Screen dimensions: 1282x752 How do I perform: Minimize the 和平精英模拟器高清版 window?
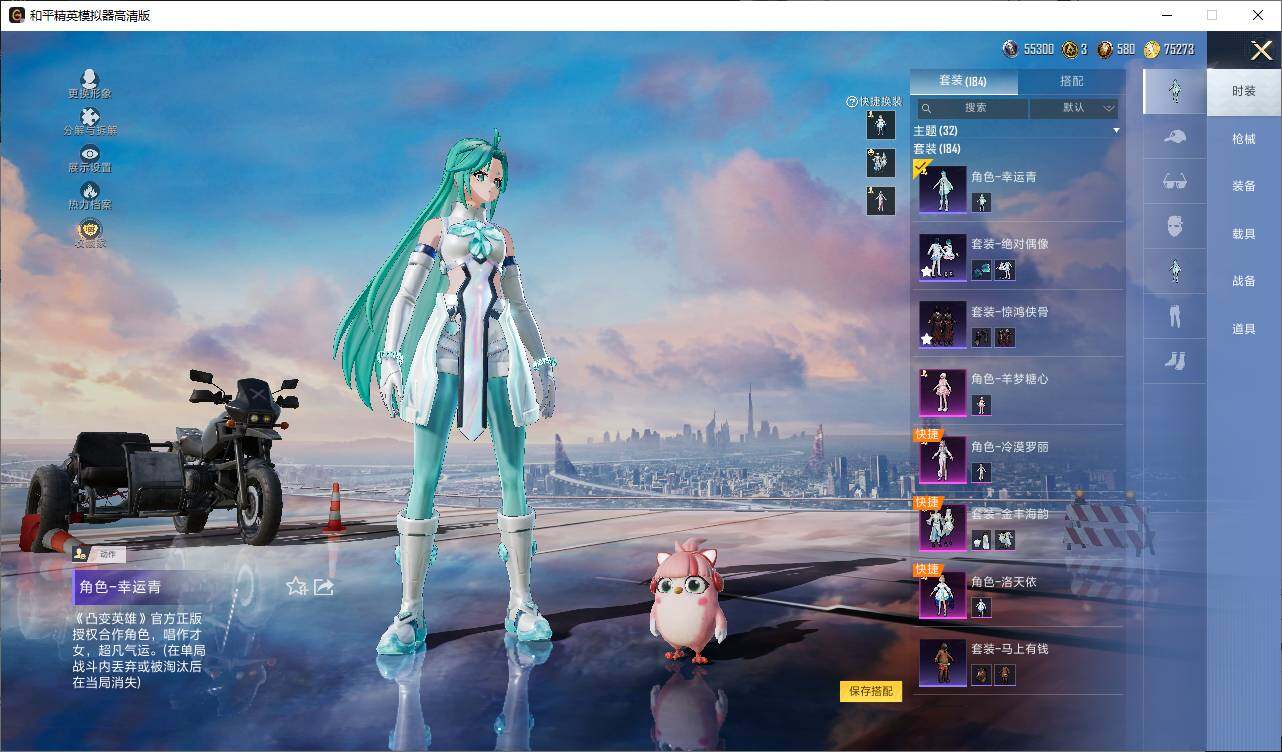pos(1166,15)
